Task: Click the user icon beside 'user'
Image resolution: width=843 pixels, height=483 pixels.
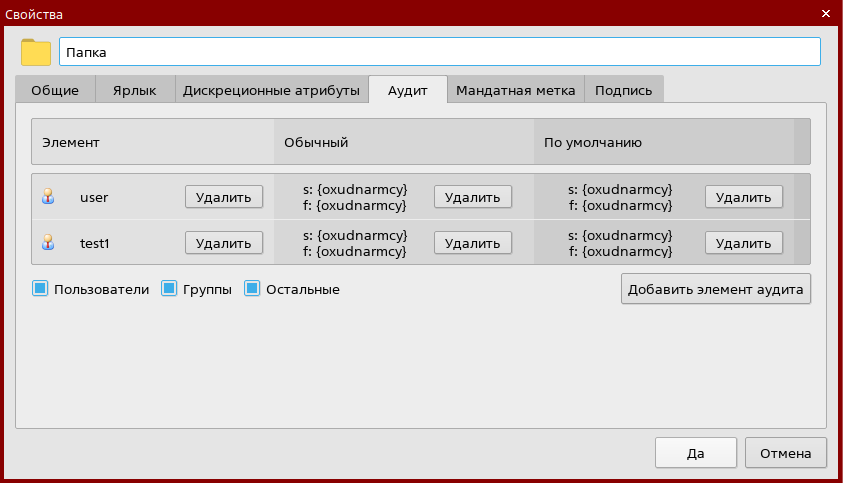Action: pyautogui.click(x=47, y=197)
